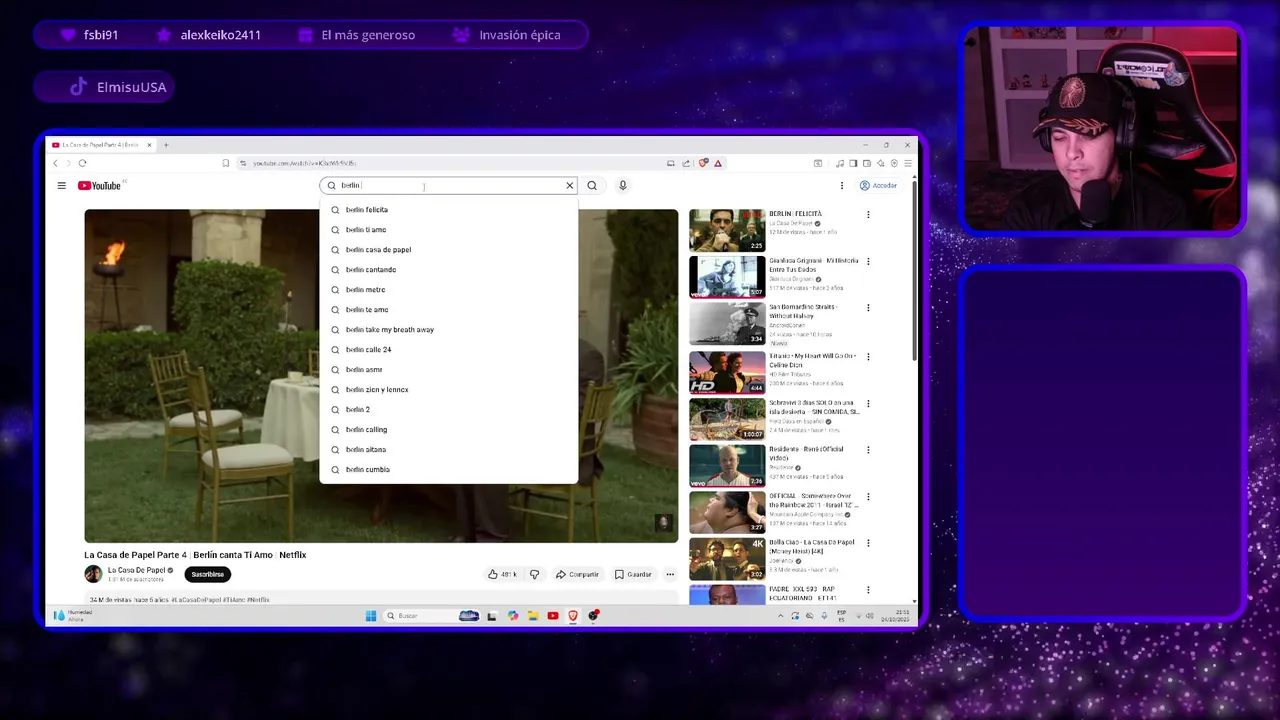Pick suggestion 'berlin zion y lennox'
Screen dimensions: 1280x720
click(448, 390)
